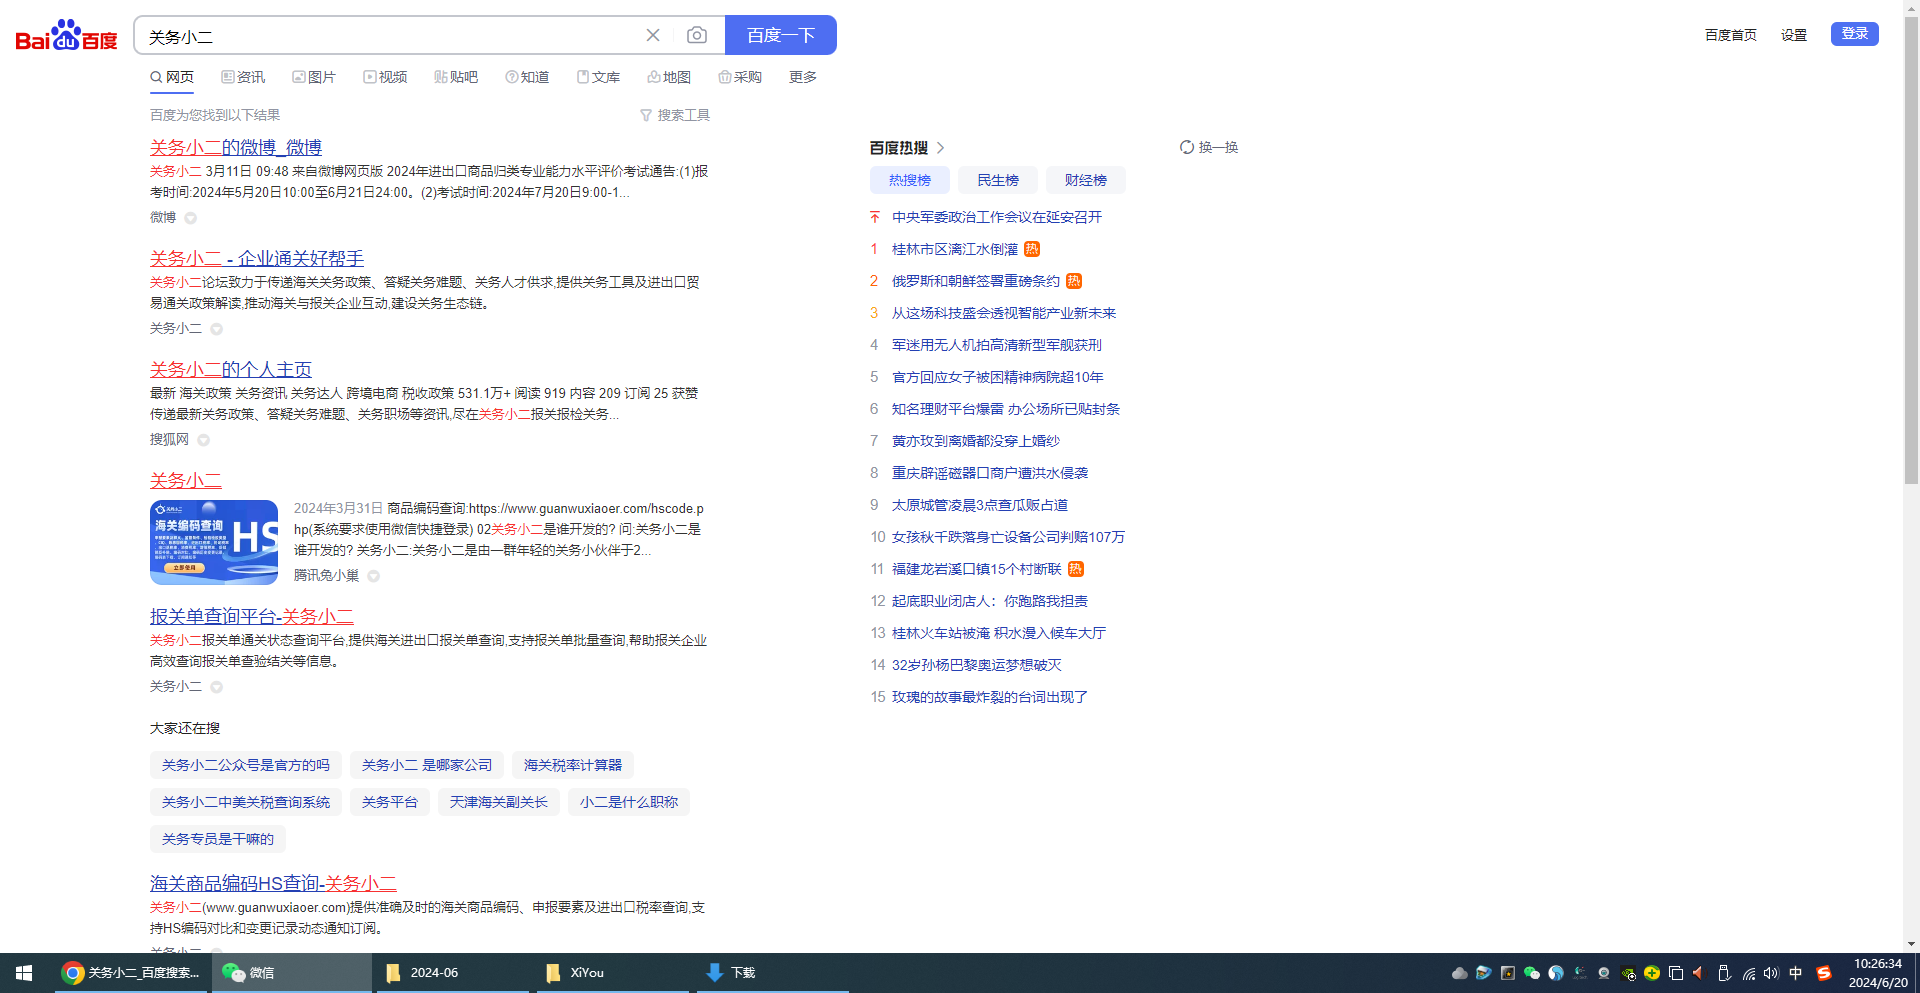Click the HS 海关编码查询 thumbnail
The image size is (1920, 993).
pyautogui.click(x=214, y=542)
